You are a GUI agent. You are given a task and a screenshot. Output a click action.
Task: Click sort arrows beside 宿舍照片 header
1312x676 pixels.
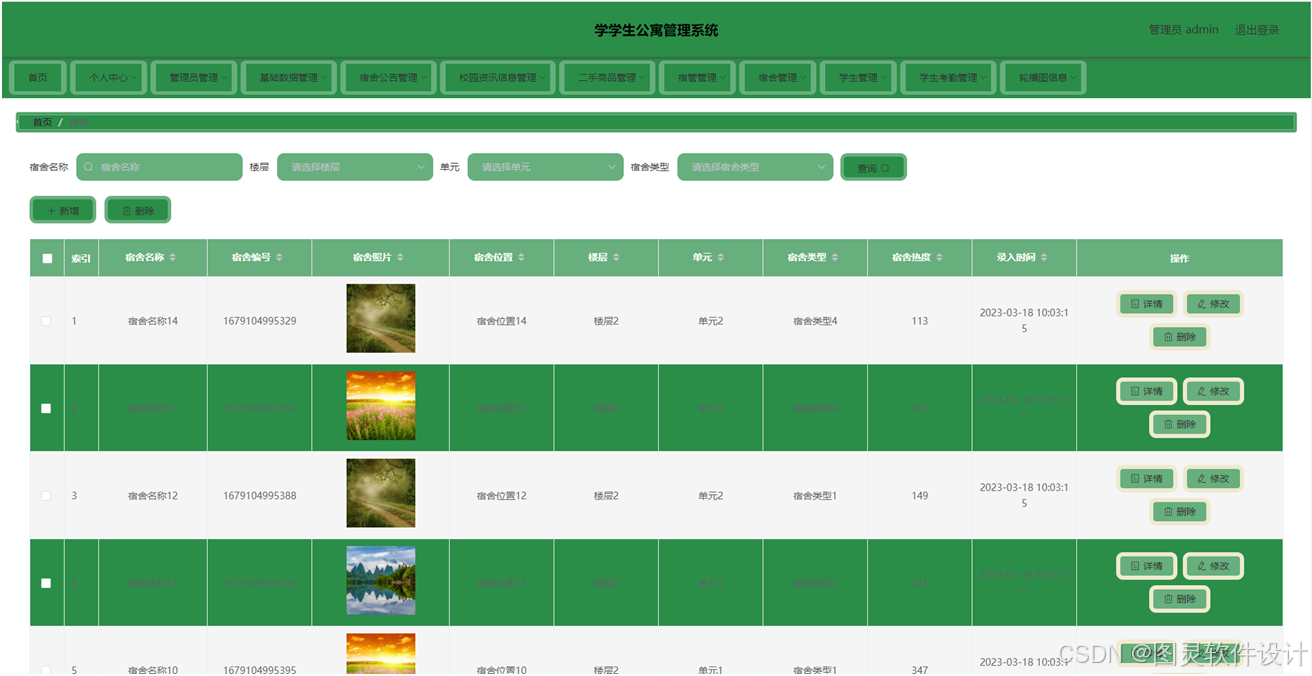coord(400,258)
